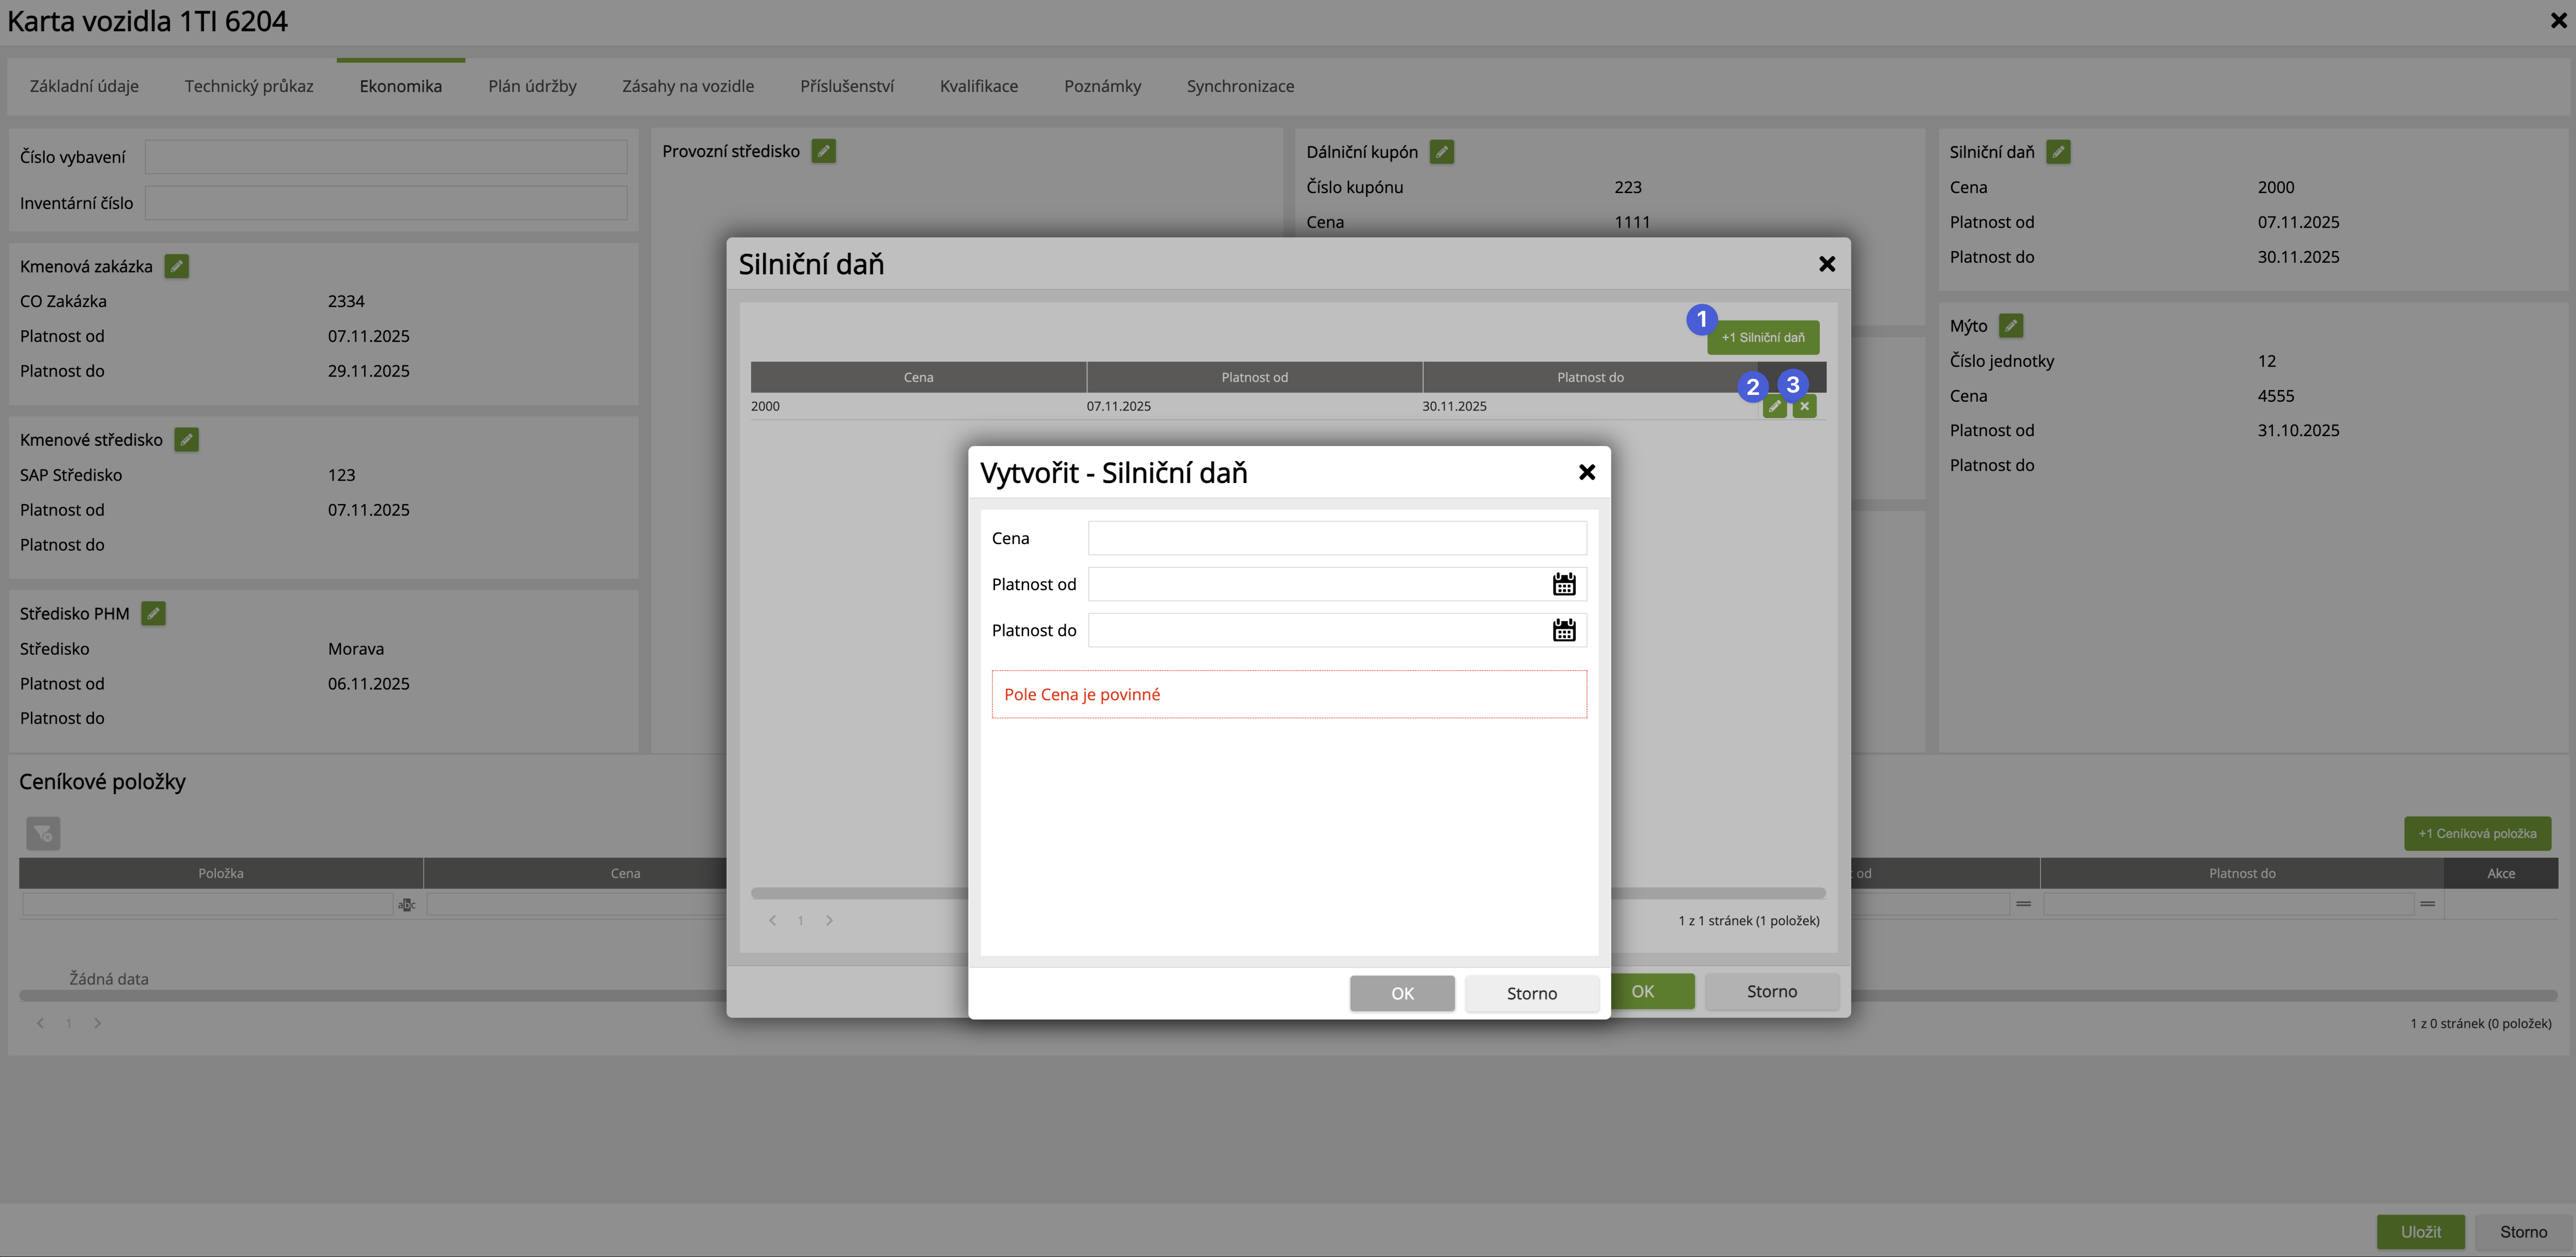Click into the Cena input field
2576x1257 pixels.
pos(1336,538)
